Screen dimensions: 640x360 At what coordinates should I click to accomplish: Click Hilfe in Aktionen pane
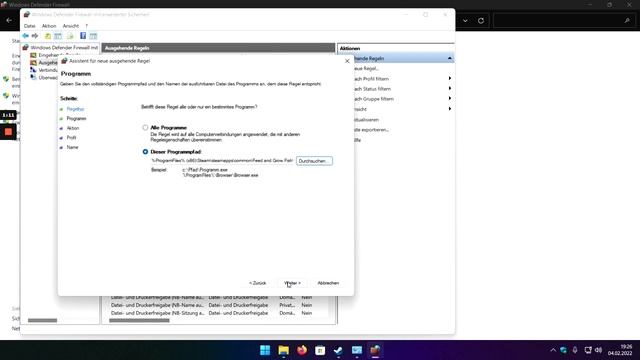(357, 140)
